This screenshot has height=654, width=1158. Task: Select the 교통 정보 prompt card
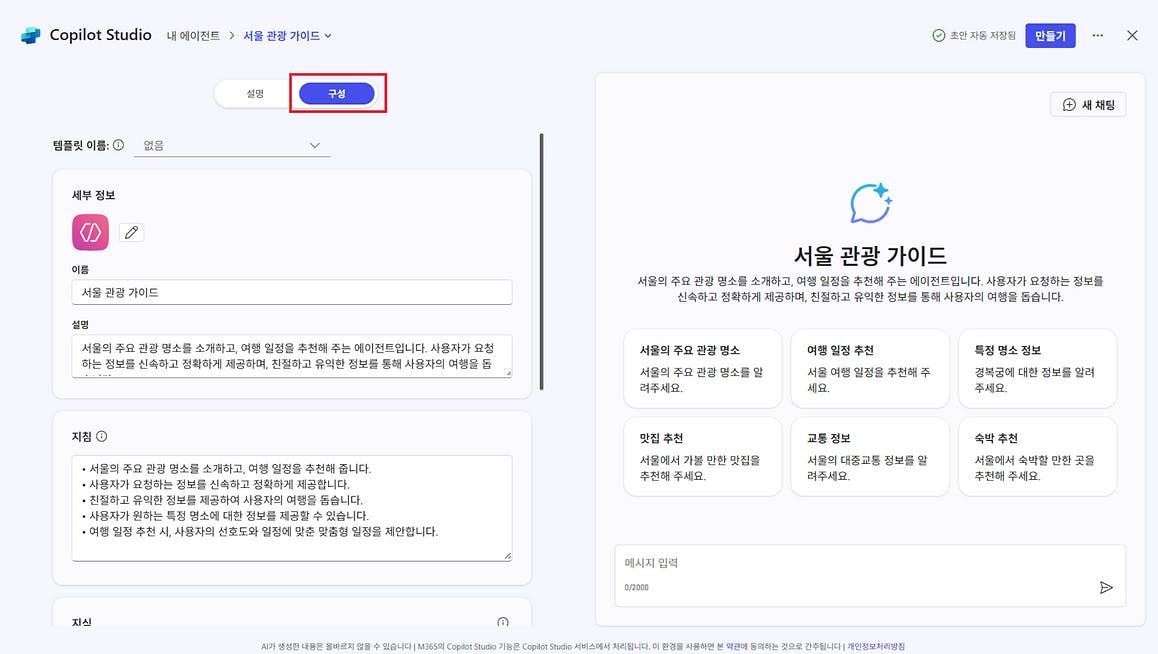click(870, 456)
